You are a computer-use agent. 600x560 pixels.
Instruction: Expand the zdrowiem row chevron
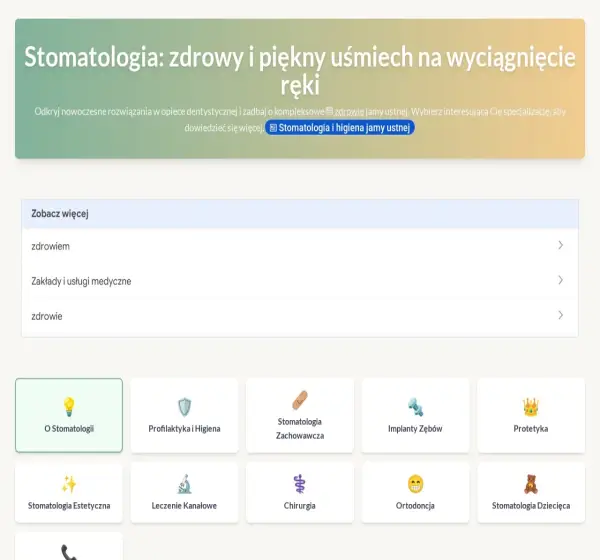(560, 245)
